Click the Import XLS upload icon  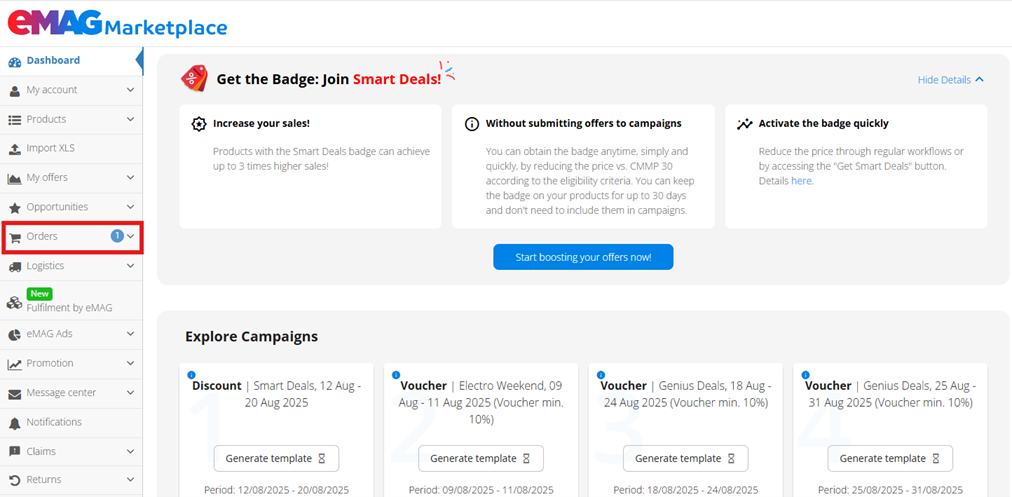[x=15, y=149]
